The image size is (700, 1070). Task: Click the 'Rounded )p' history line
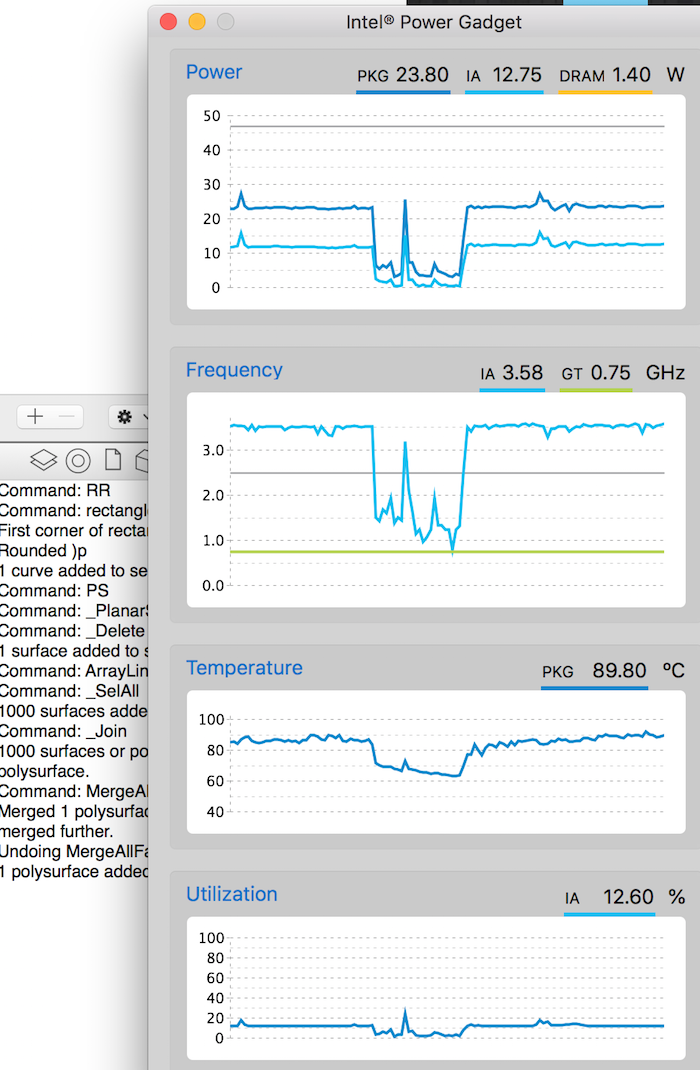[x=44, y=551]
